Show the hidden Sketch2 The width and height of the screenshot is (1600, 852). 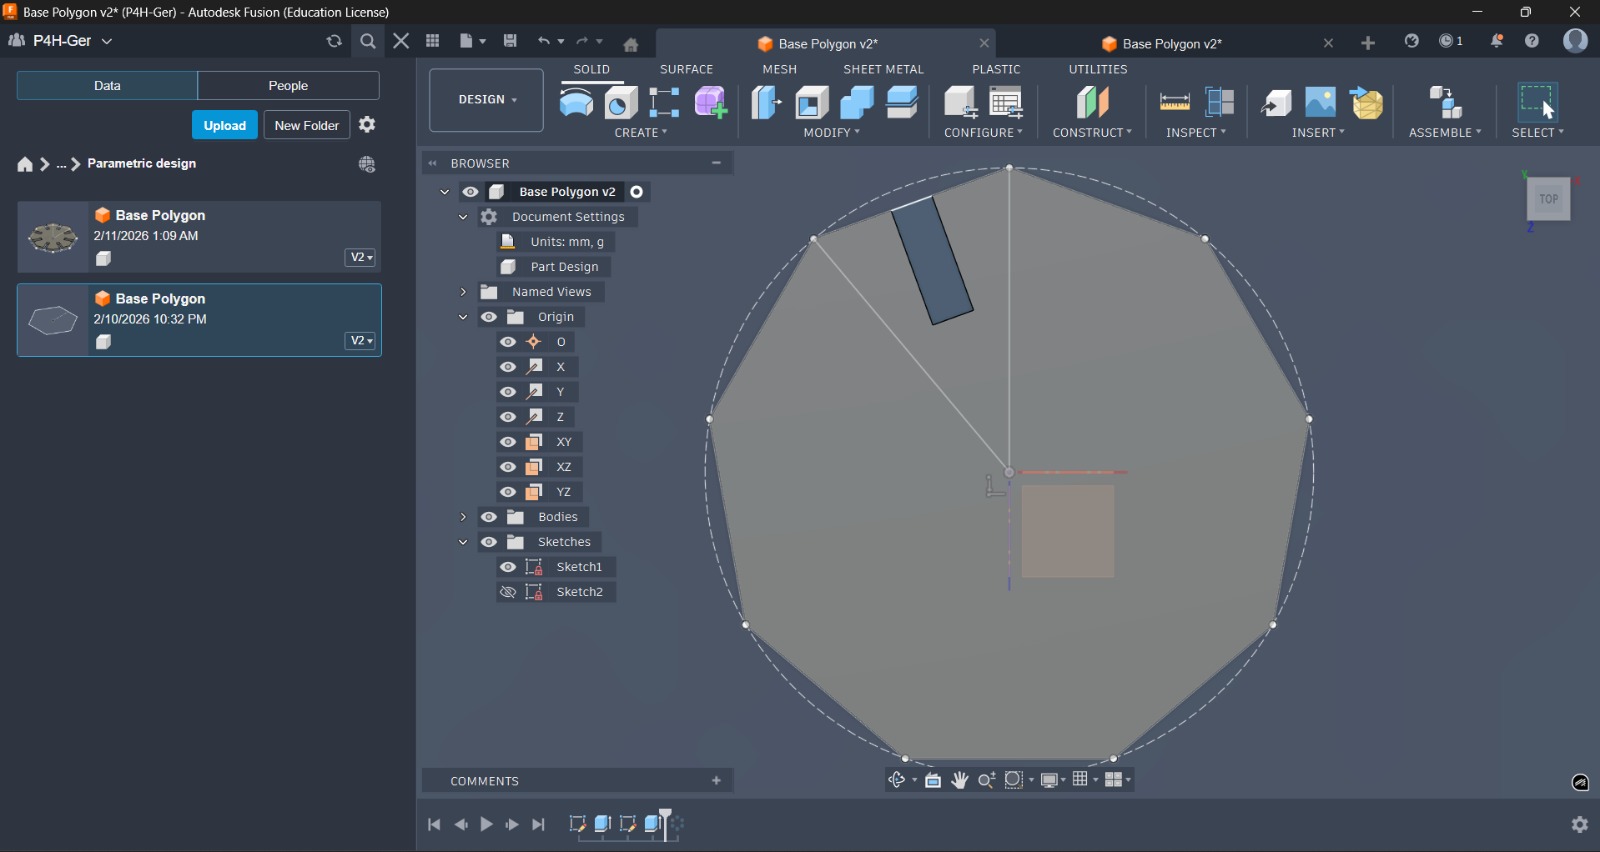pos(508,592)
